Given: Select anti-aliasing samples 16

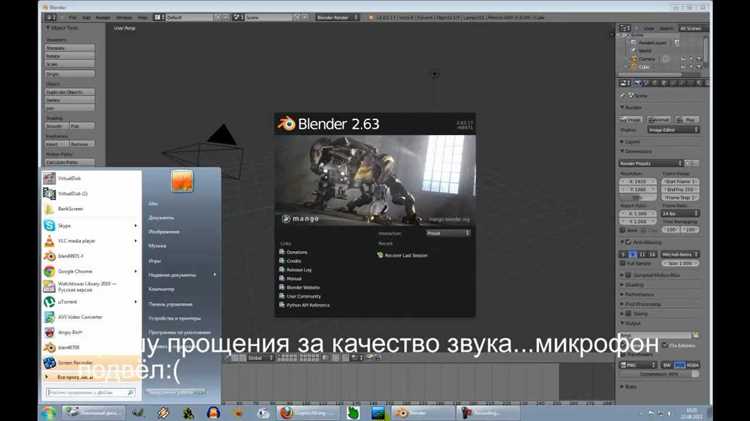Looking at the screenshot, I should coord(652,255).
